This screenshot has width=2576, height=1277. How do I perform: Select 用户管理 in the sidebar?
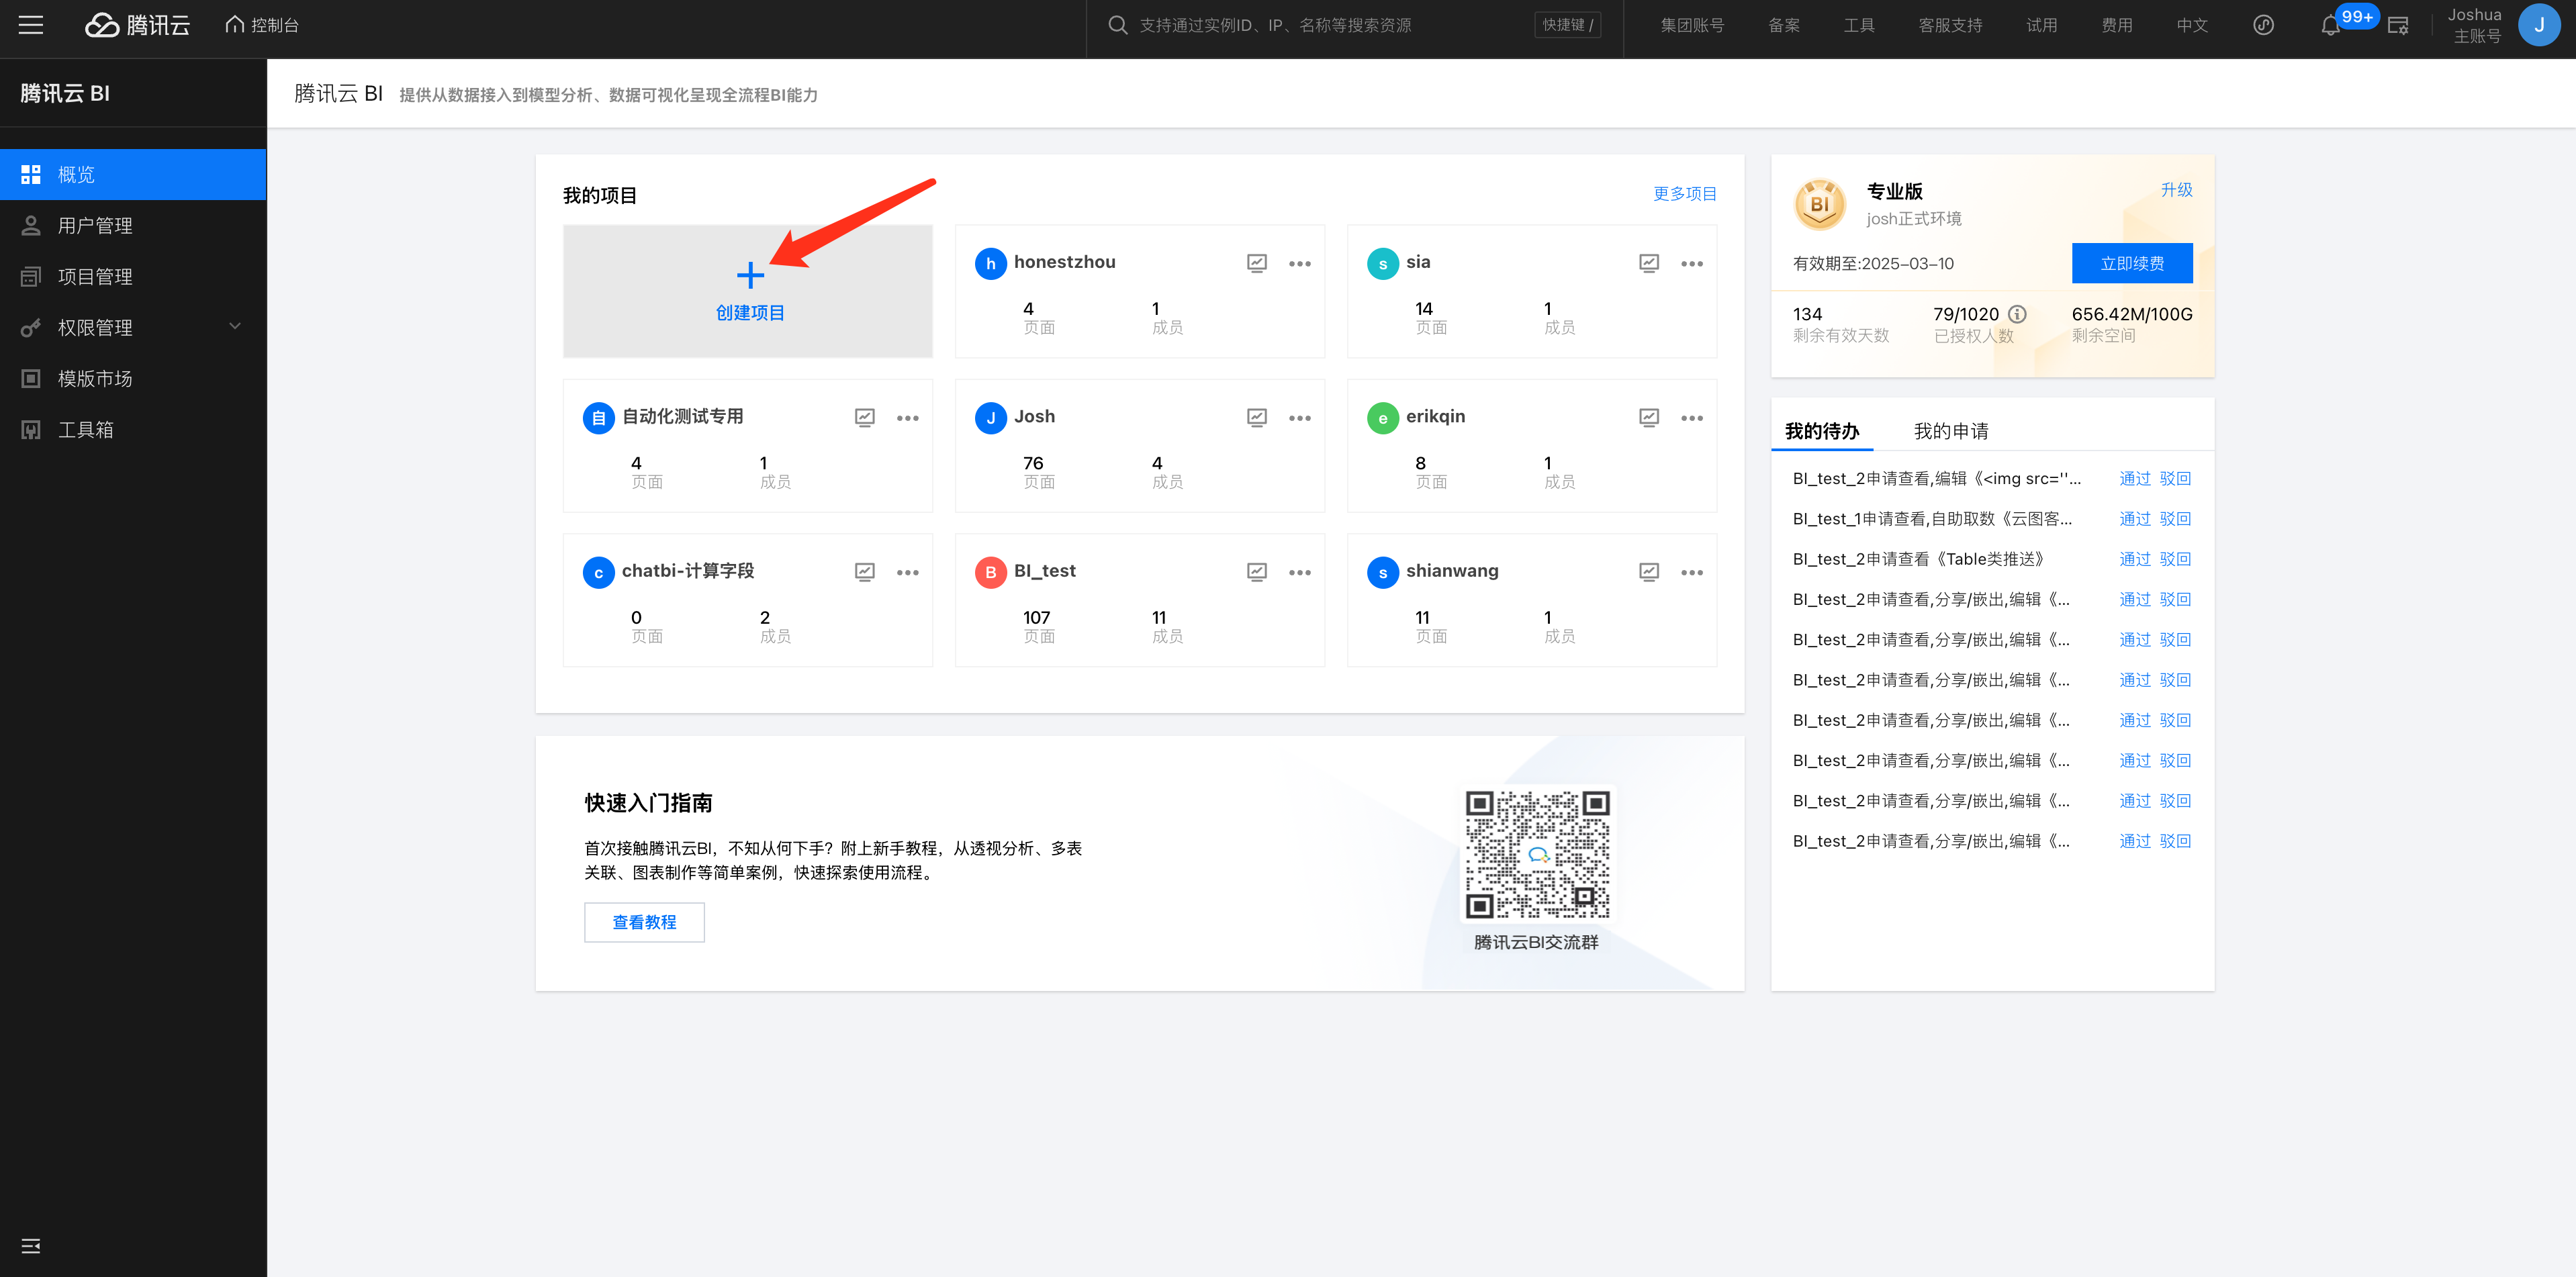95,225
